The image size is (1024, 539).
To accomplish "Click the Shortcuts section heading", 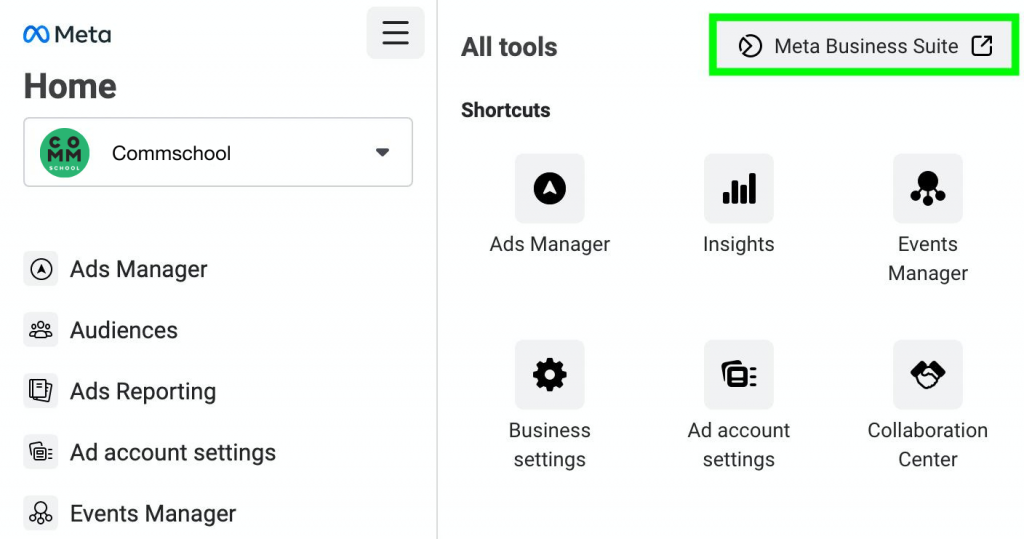I will (505, 110).
